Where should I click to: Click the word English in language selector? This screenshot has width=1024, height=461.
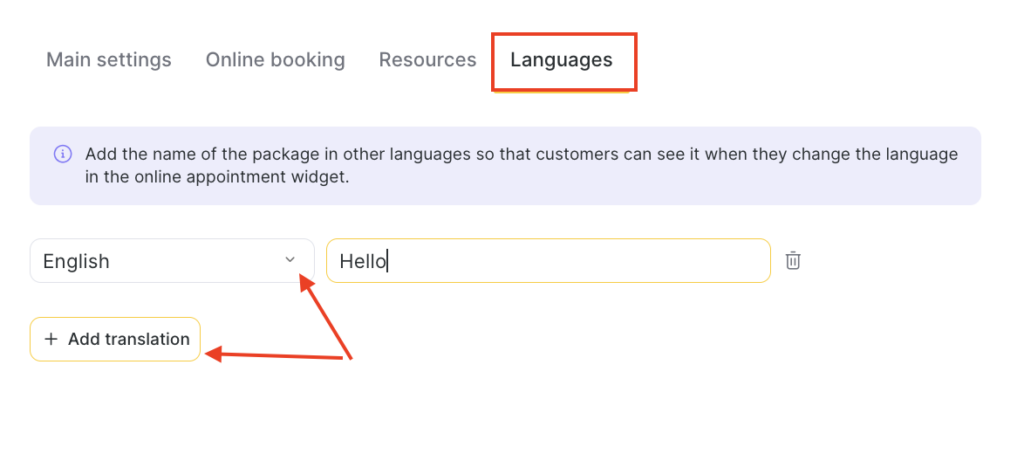pyautogui.click(x=76, y=262)
